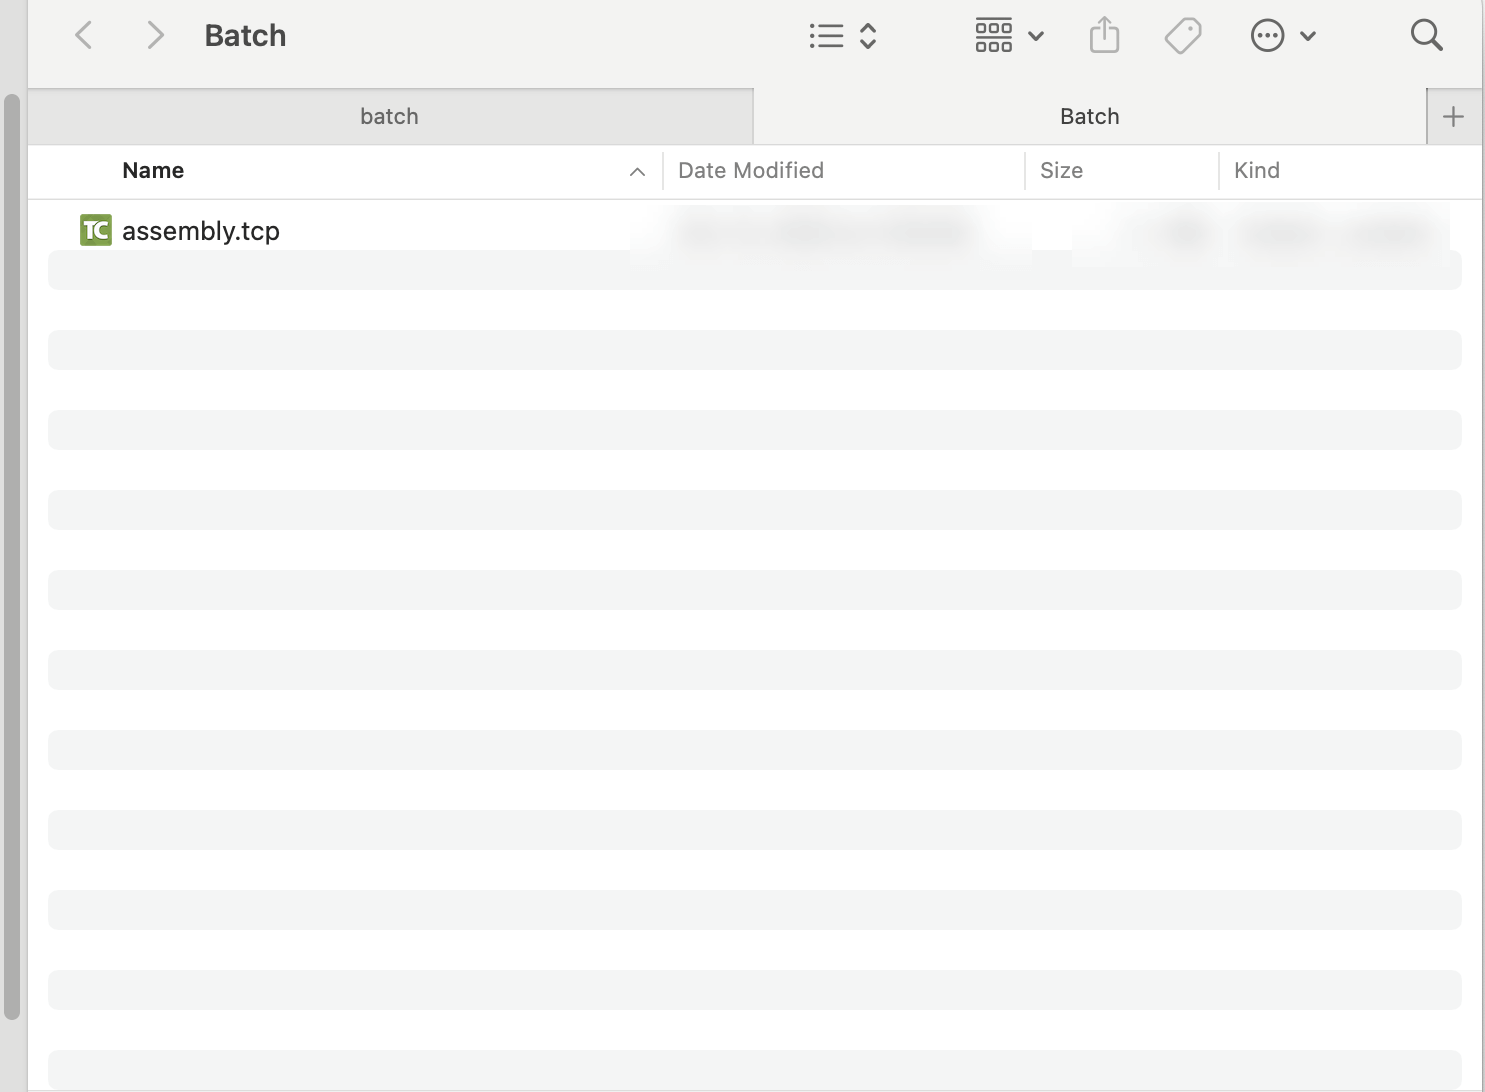The image size is (1485, 1092).
Task: Click the Tags icon in toolbar
Action: (x=1183, y=36)
